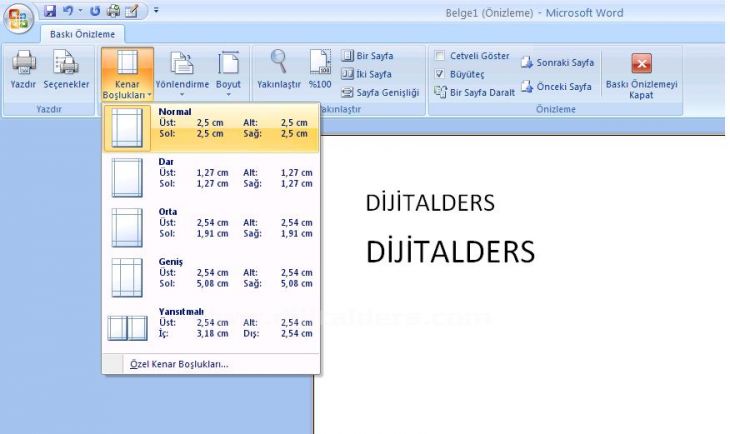Open the Kenar Boşlukları dropdown button
The image size is (730, 434).
pos(127,75)
